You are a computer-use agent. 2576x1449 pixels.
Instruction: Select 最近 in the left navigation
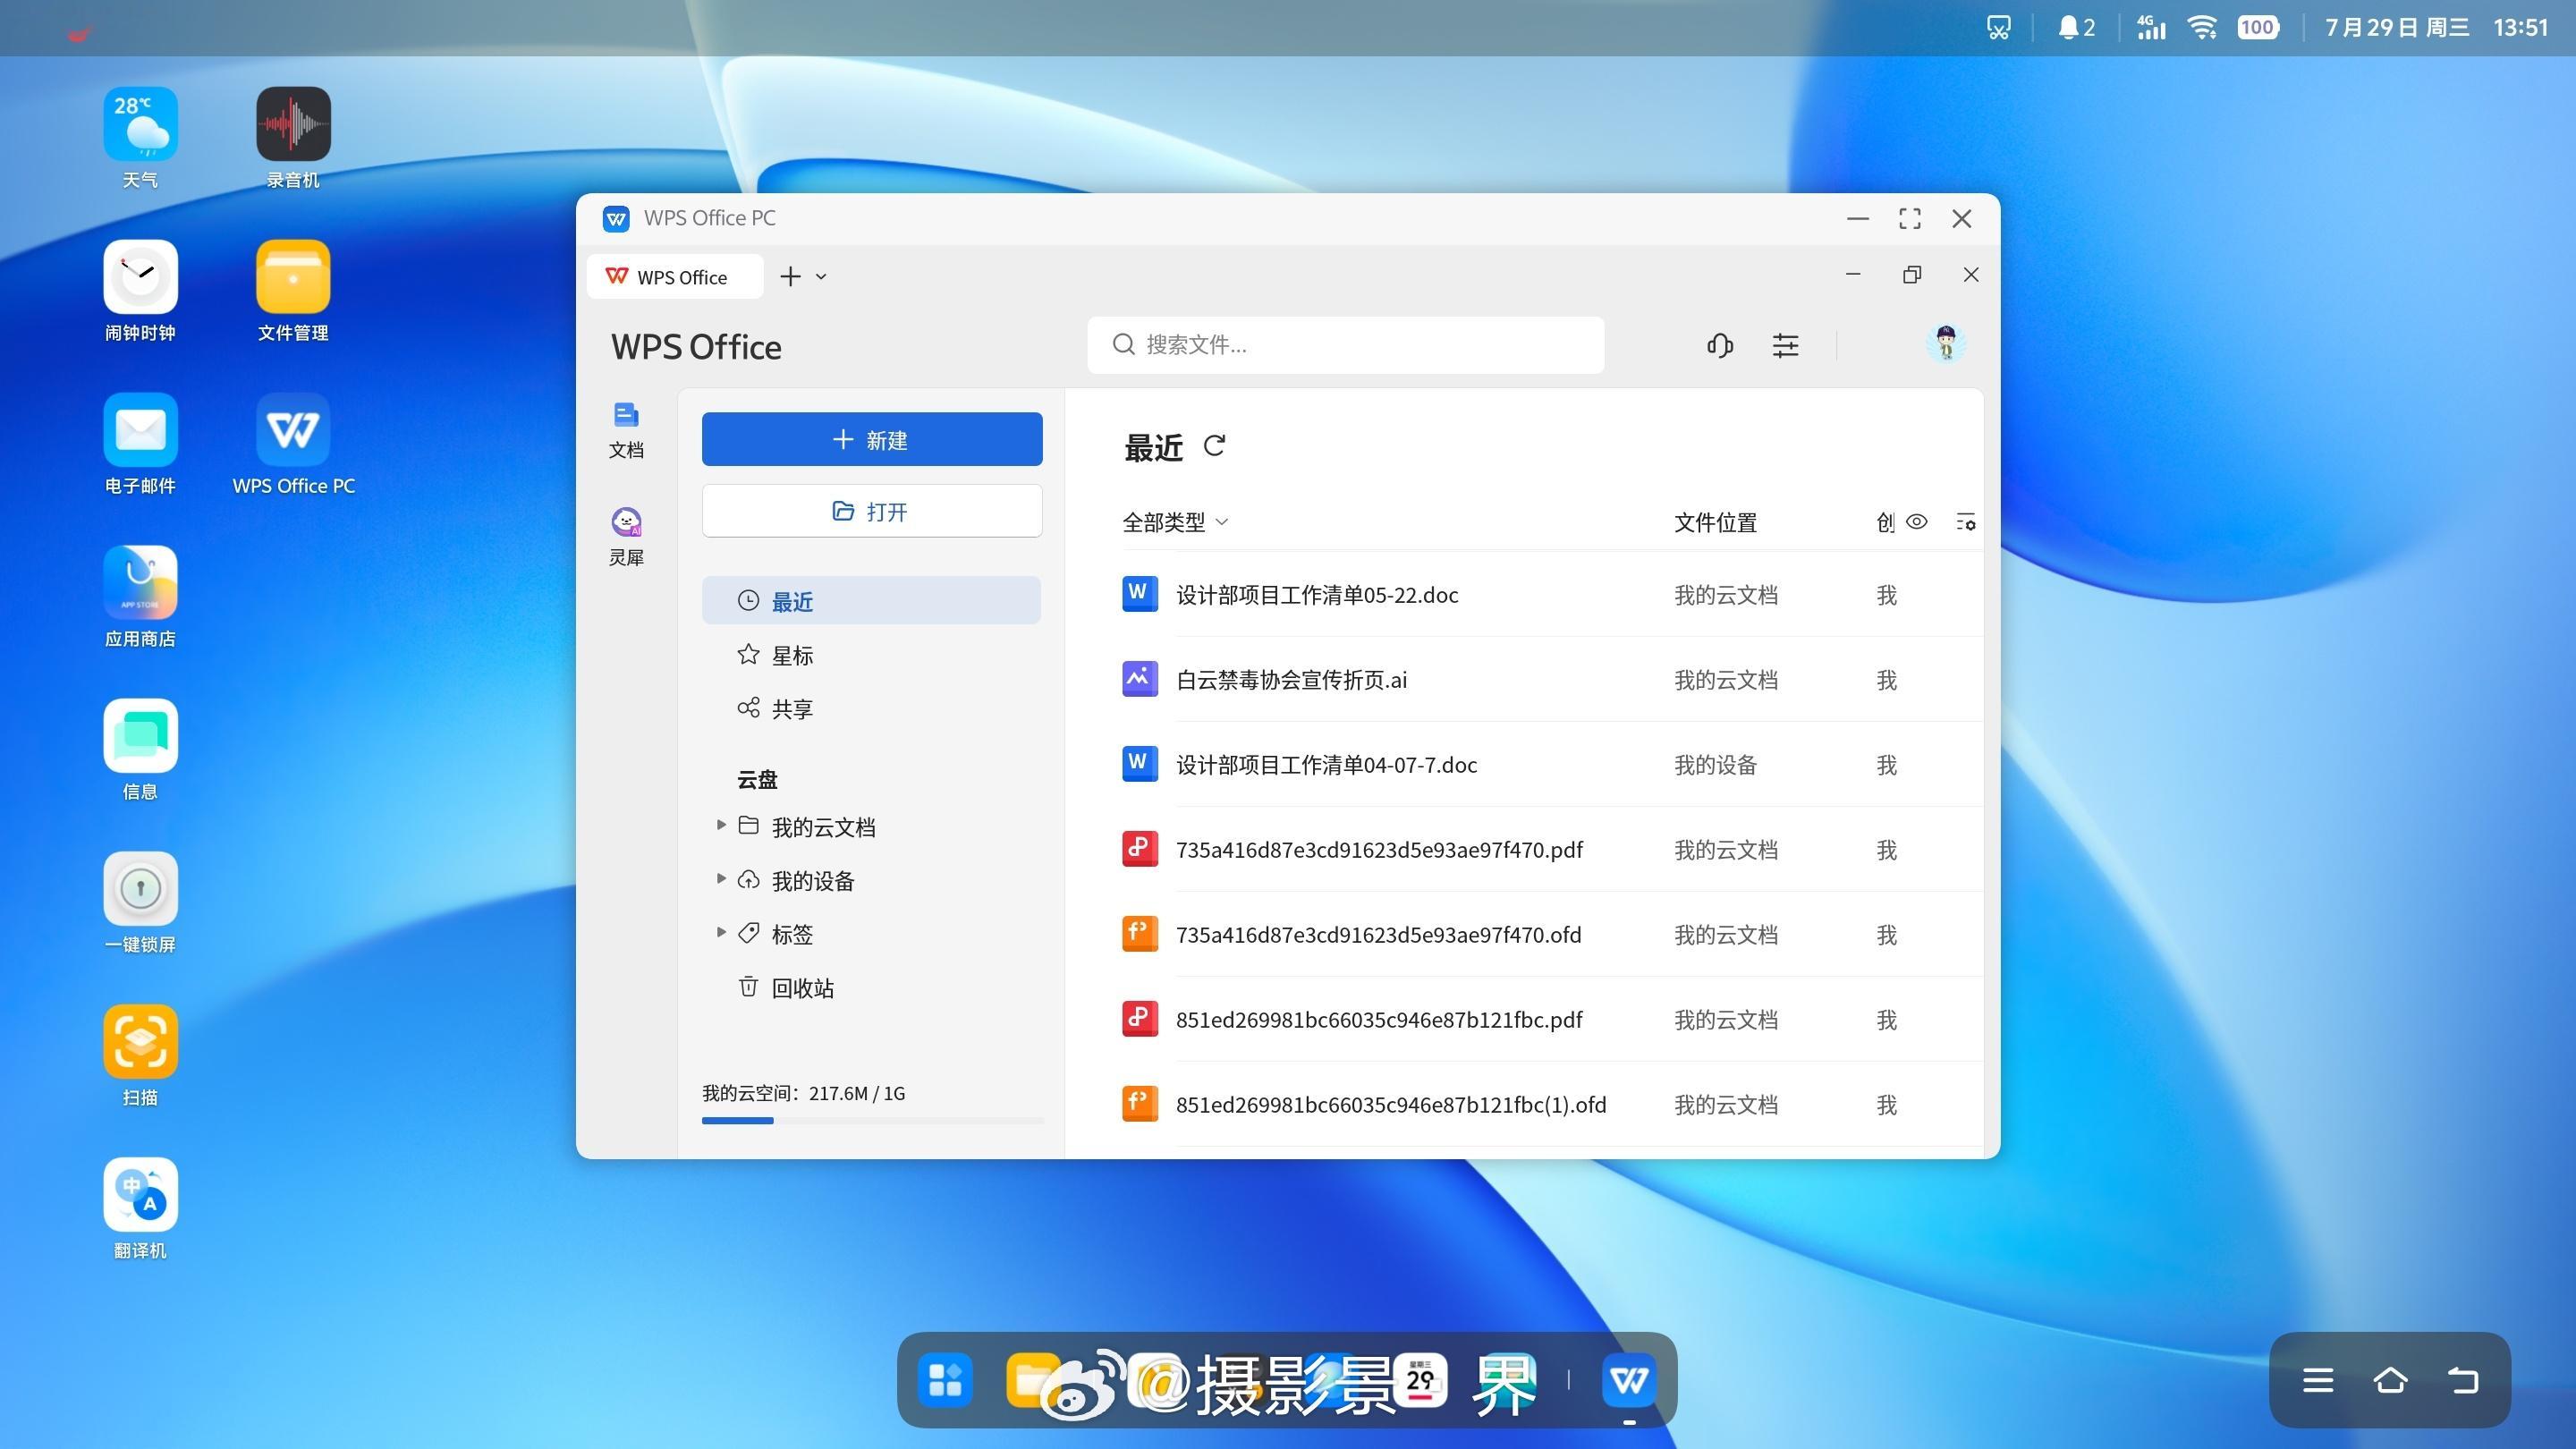tap(871, 601)
